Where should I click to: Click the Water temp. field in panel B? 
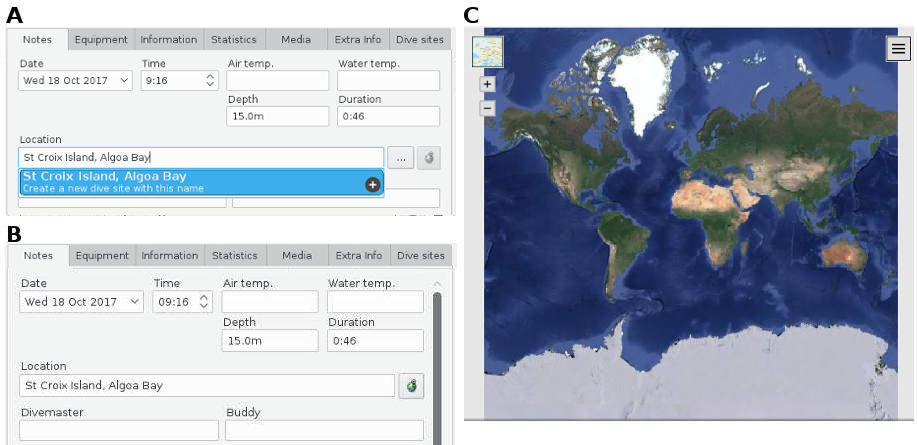point(375,302)
